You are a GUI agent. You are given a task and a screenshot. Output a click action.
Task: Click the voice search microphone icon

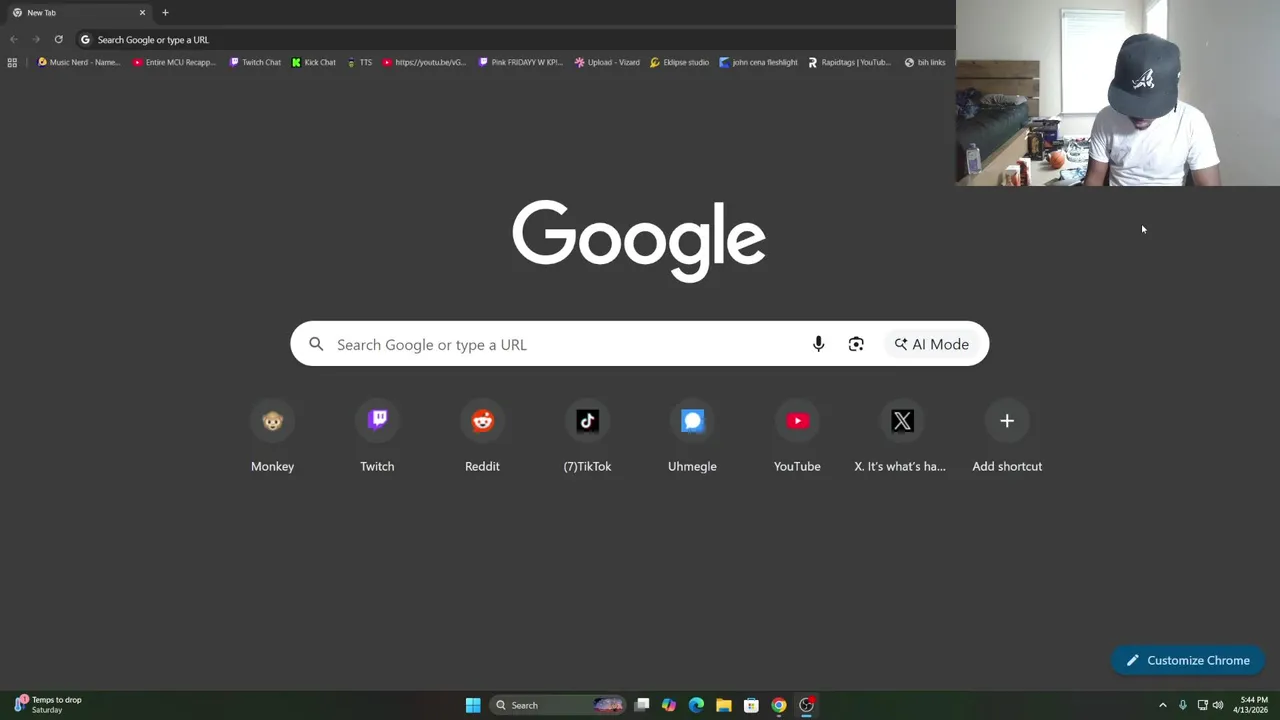pos(818,344)
